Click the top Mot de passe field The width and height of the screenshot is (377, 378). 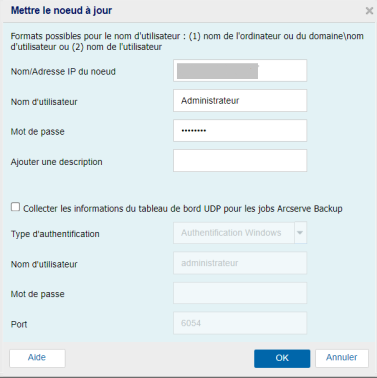tap(240, 131)
